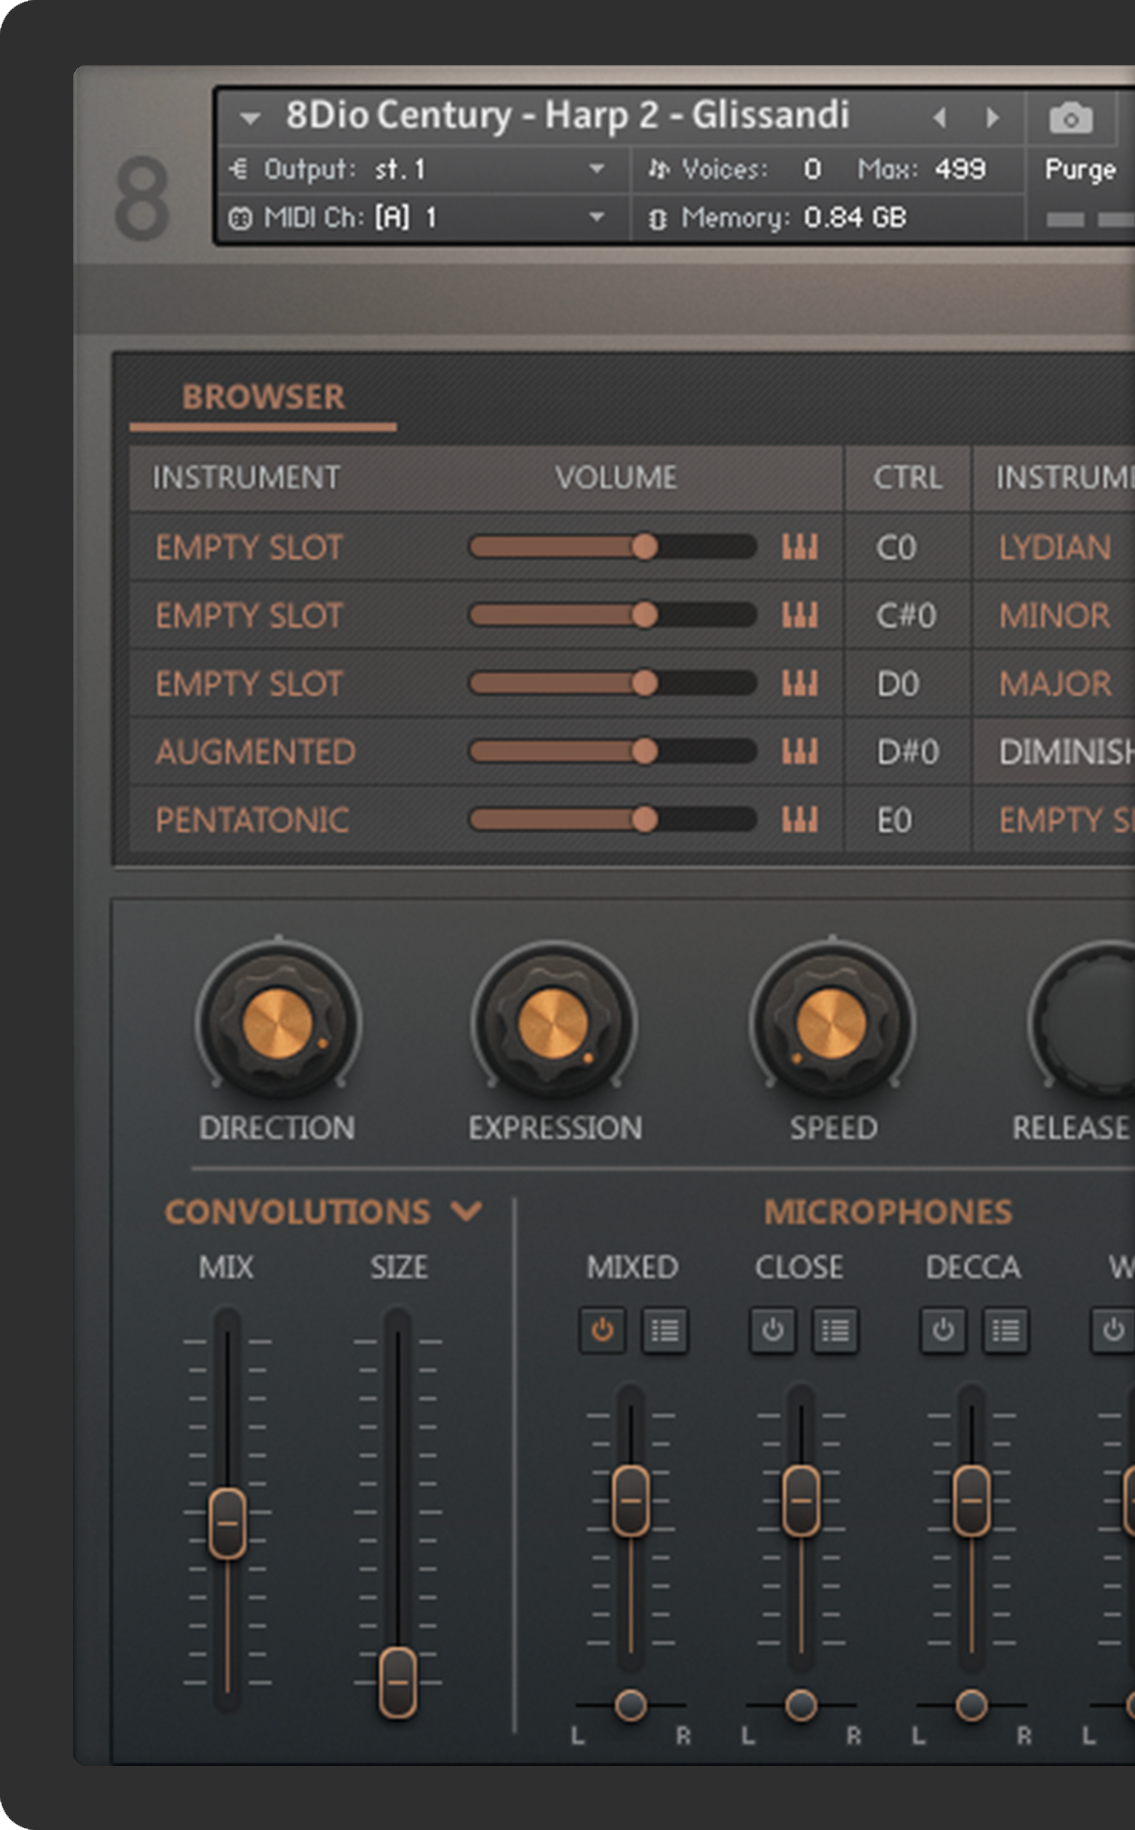Select the AUGMENTED instrument slot
The height and width of the screenshot is (1830, 1135).
pos(255,751)
